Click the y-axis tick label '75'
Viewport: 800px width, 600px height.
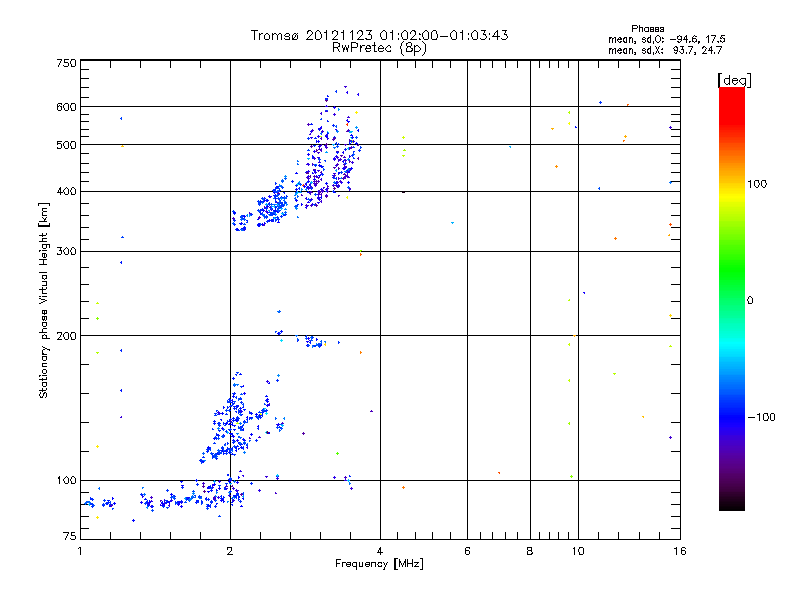[x=70, y=536]
